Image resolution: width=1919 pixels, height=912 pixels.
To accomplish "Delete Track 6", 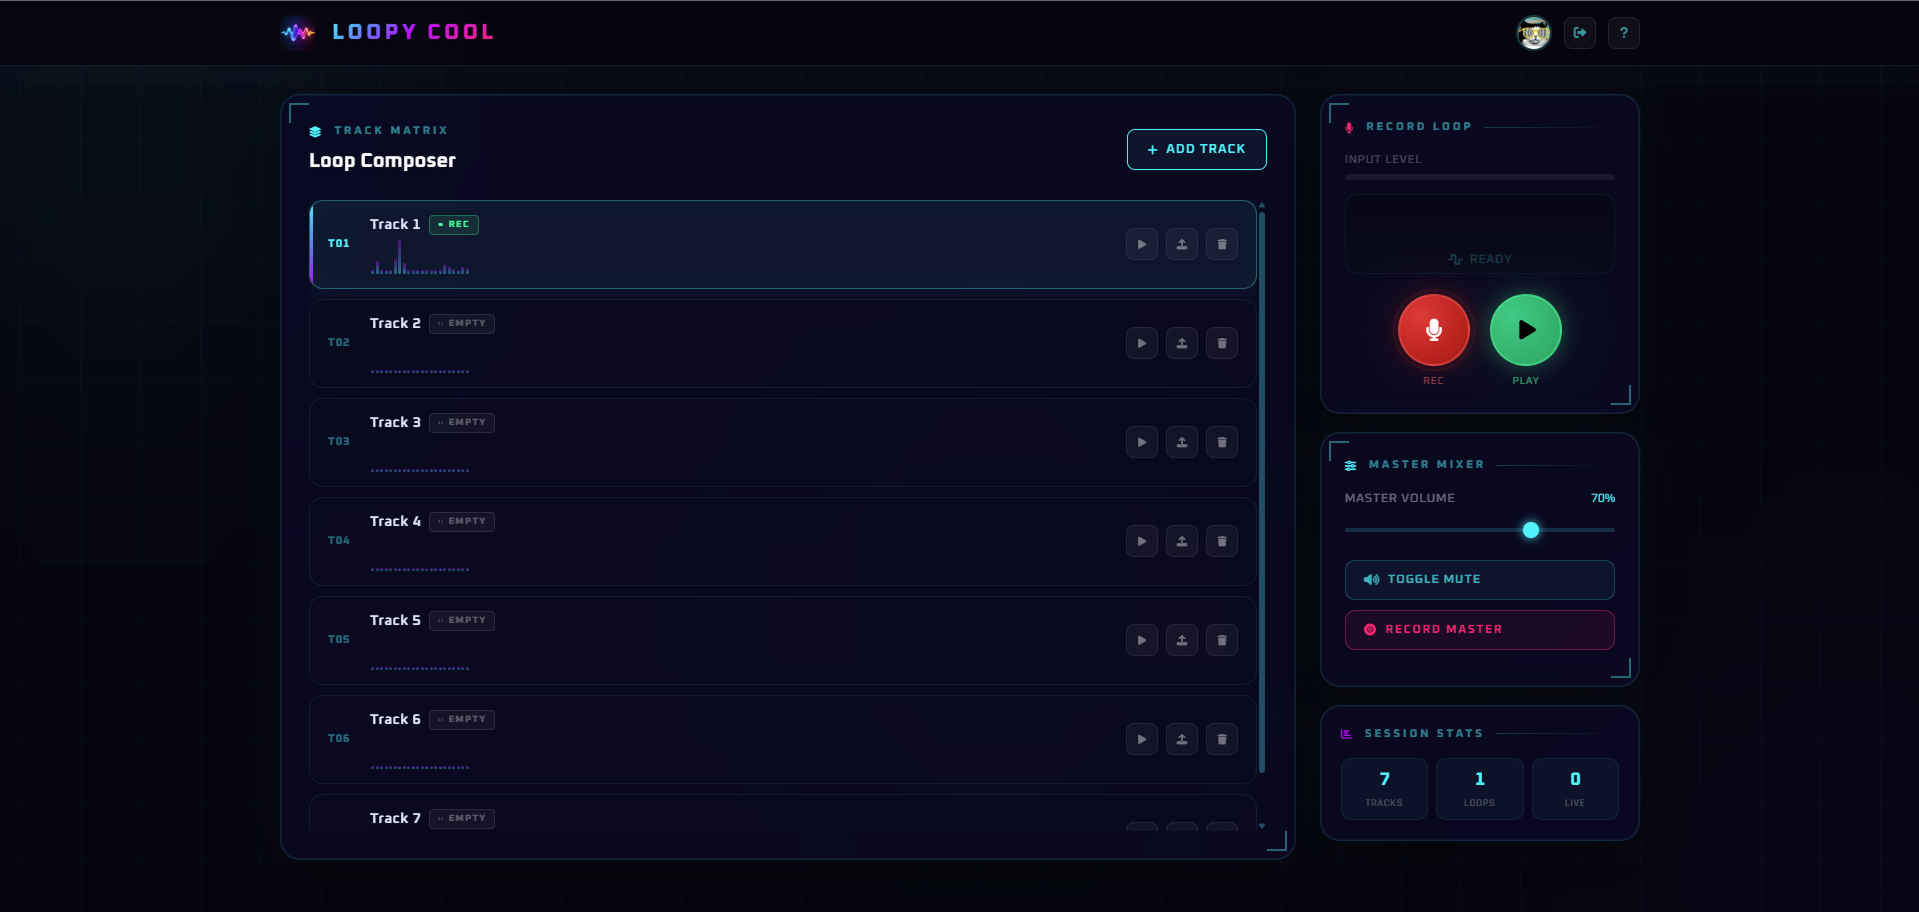I will point(1221,739).
